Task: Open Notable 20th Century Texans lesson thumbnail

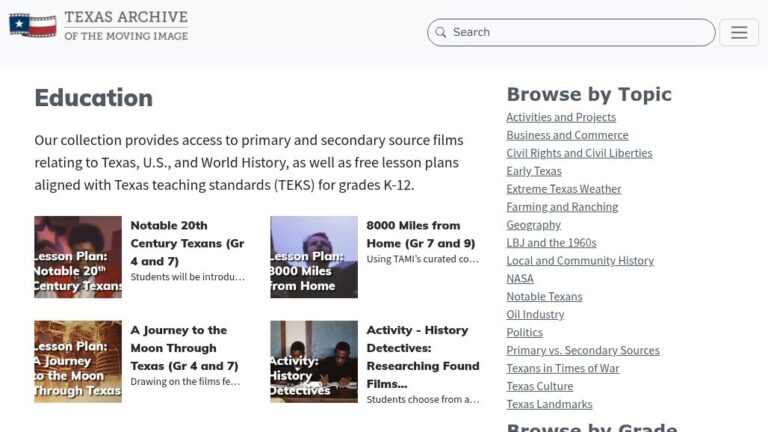Action: coord(78,257)
